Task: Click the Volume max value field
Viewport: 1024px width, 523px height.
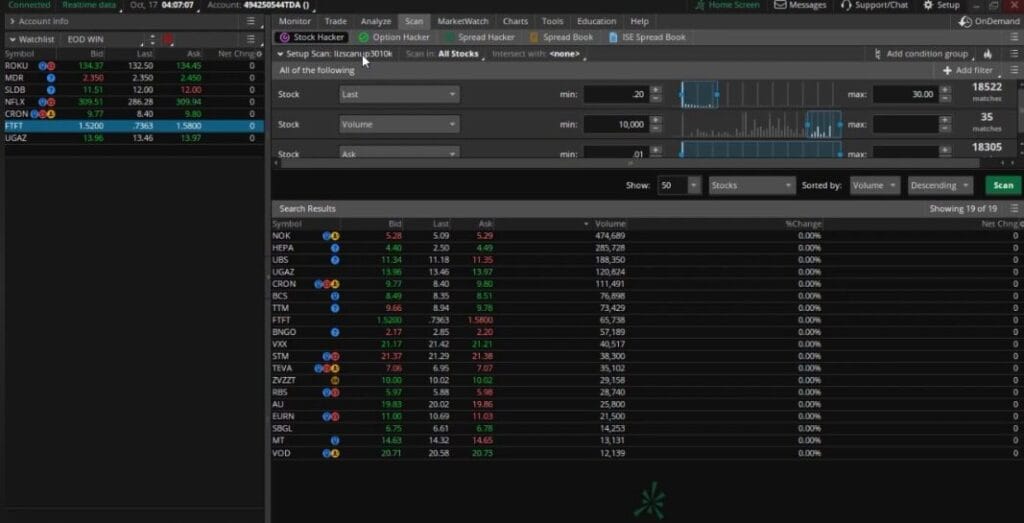Action: (905, 124)
